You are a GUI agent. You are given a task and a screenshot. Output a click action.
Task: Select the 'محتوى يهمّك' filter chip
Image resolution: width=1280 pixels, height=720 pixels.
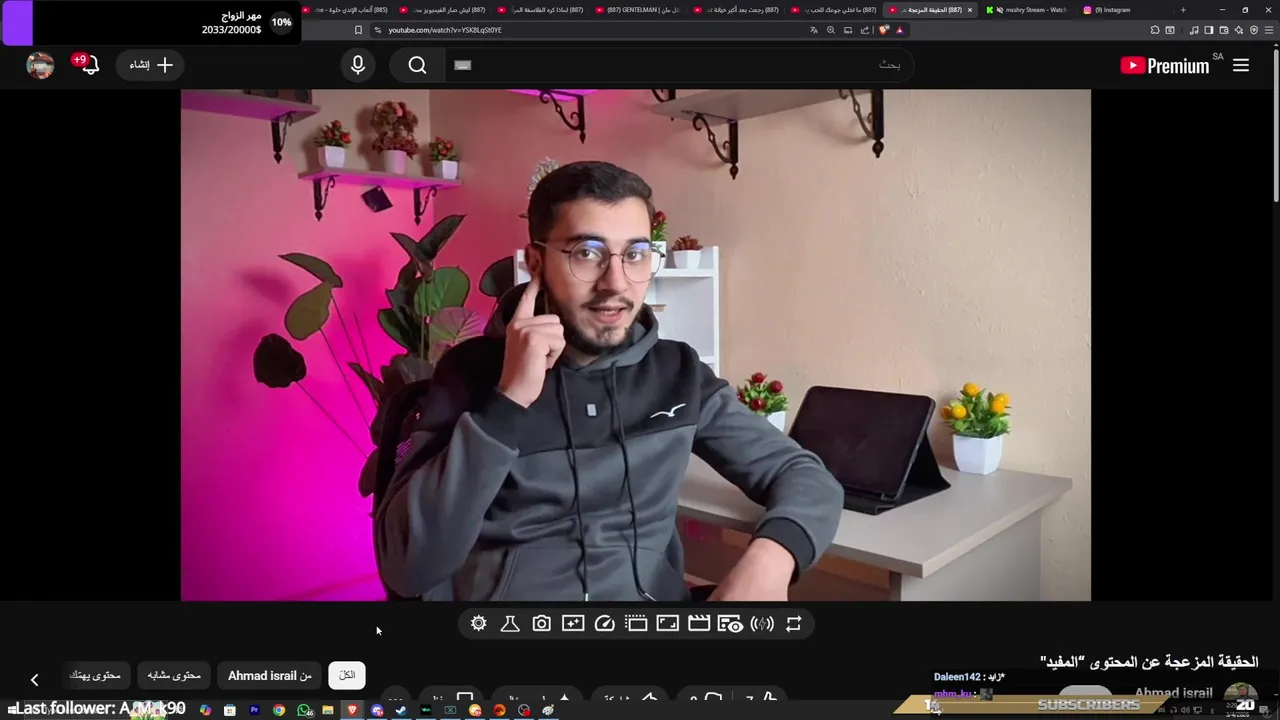tap(95, 676)
